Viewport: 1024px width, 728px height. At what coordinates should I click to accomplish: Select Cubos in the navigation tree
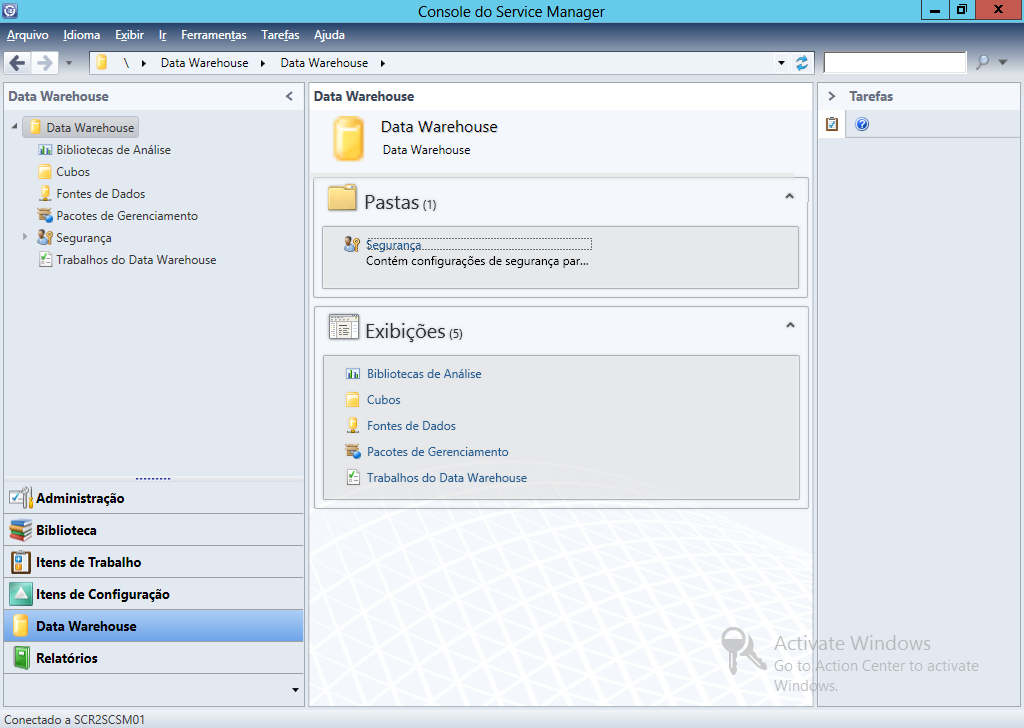coord(73,172)
